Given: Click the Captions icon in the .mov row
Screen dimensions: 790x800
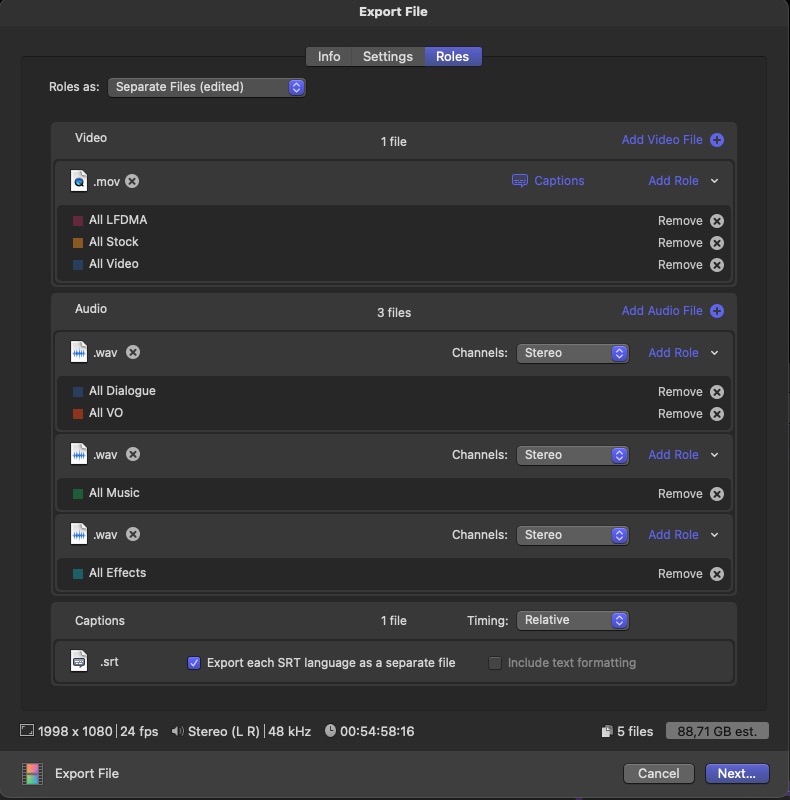Looking at the screenshot, I should (x=519, y=181).
